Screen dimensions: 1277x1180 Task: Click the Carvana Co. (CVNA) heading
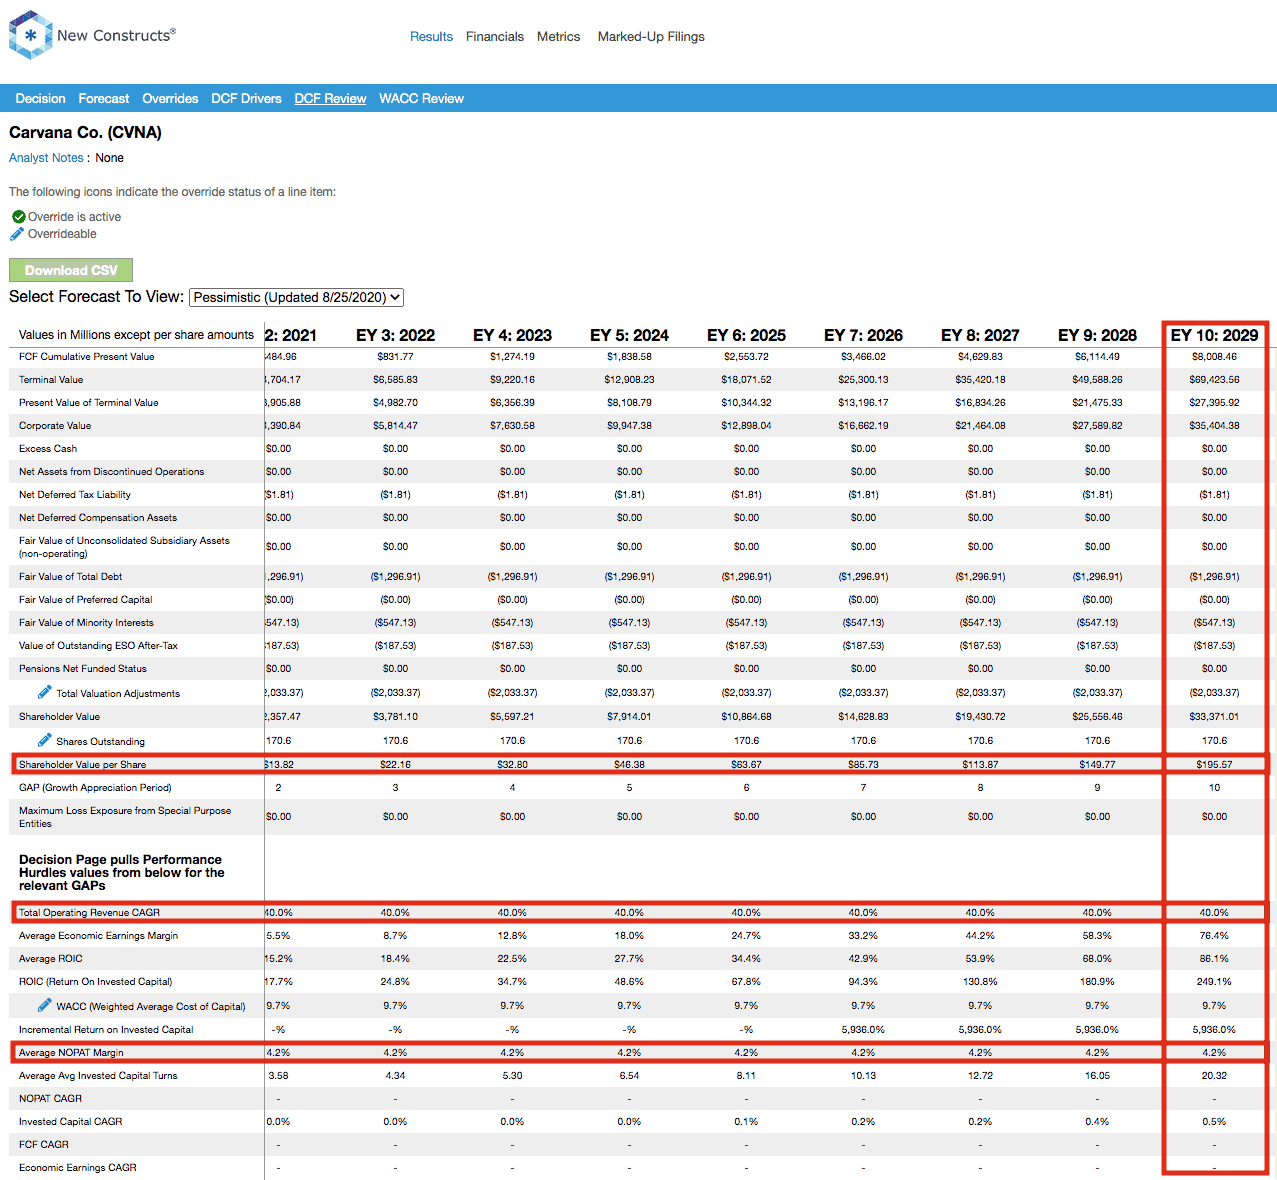[85, 132]
